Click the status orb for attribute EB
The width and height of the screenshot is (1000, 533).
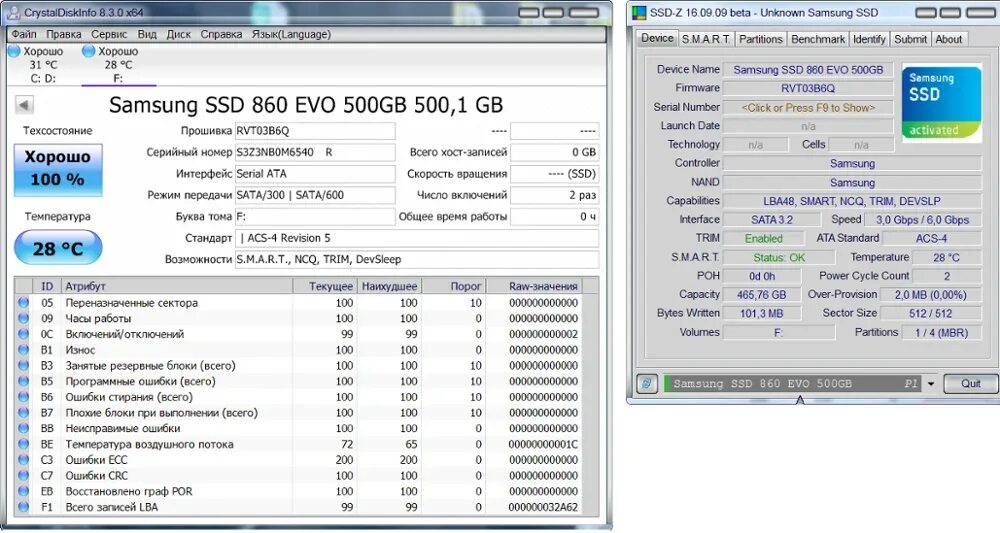(24, 491)
